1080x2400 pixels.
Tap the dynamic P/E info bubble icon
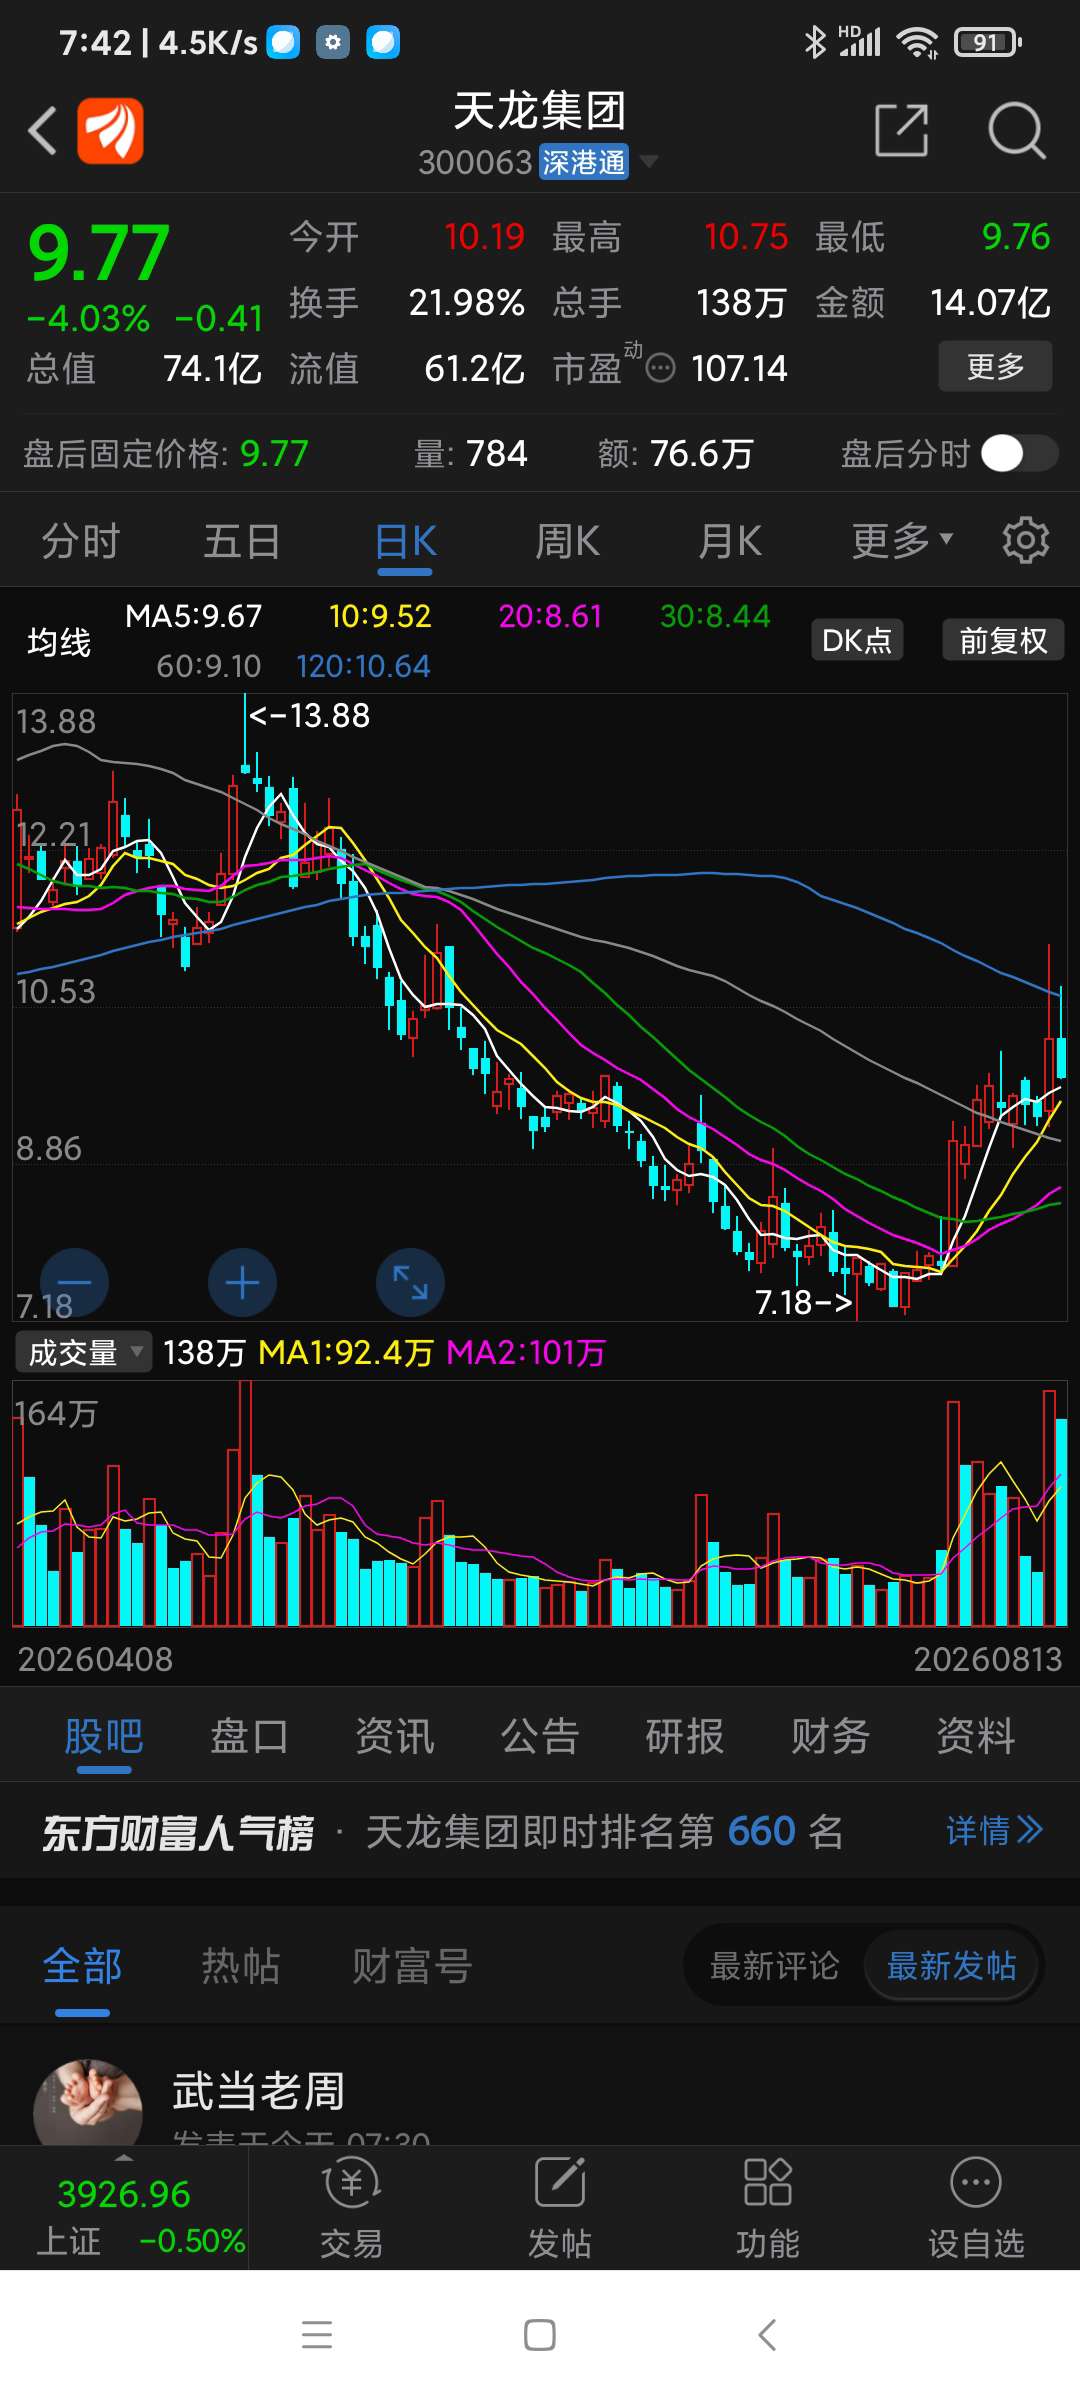point(661,369)
